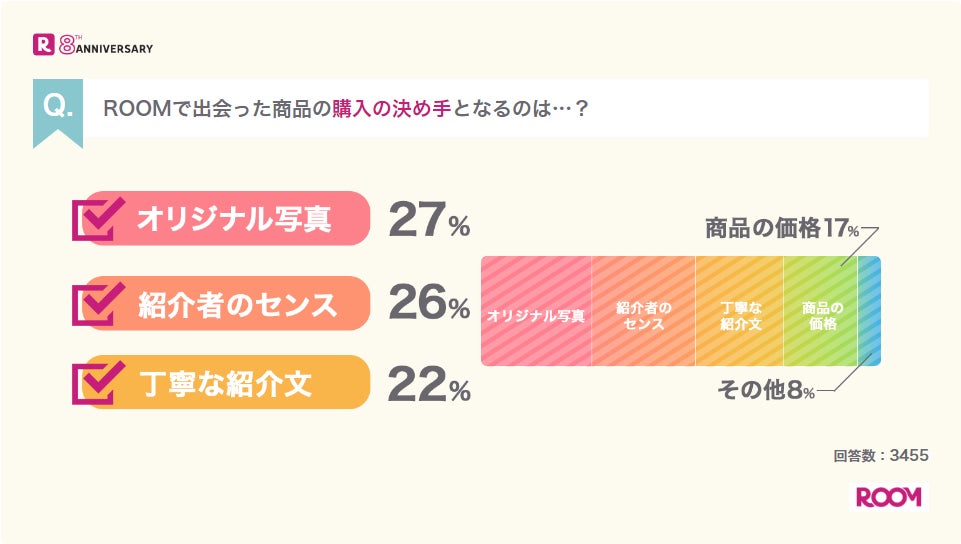Click the 27% percentage value

point(428,220)
